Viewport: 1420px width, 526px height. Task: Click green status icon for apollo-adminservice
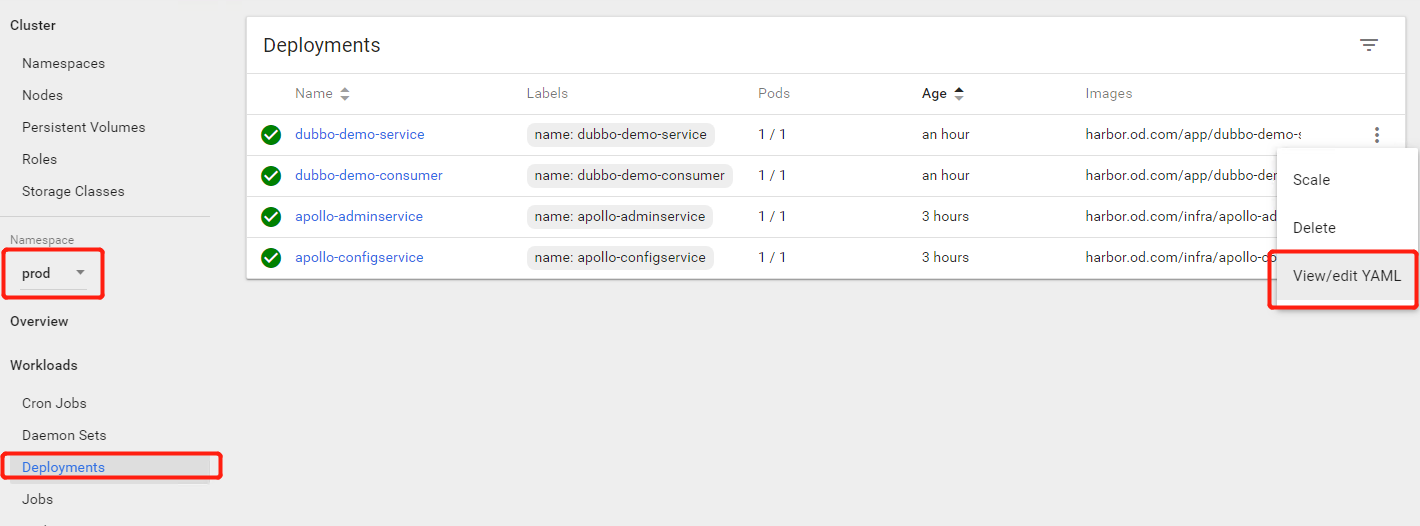[271, 217]
